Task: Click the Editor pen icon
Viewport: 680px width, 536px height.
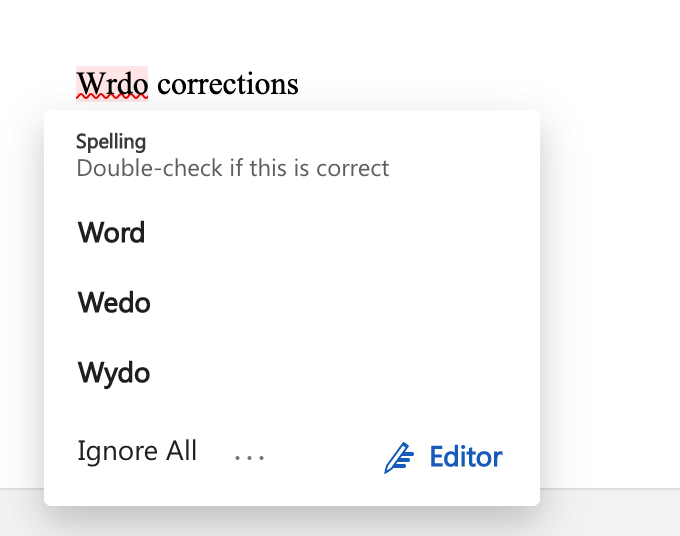Action: pyautogui.click(x=399, y=458)
